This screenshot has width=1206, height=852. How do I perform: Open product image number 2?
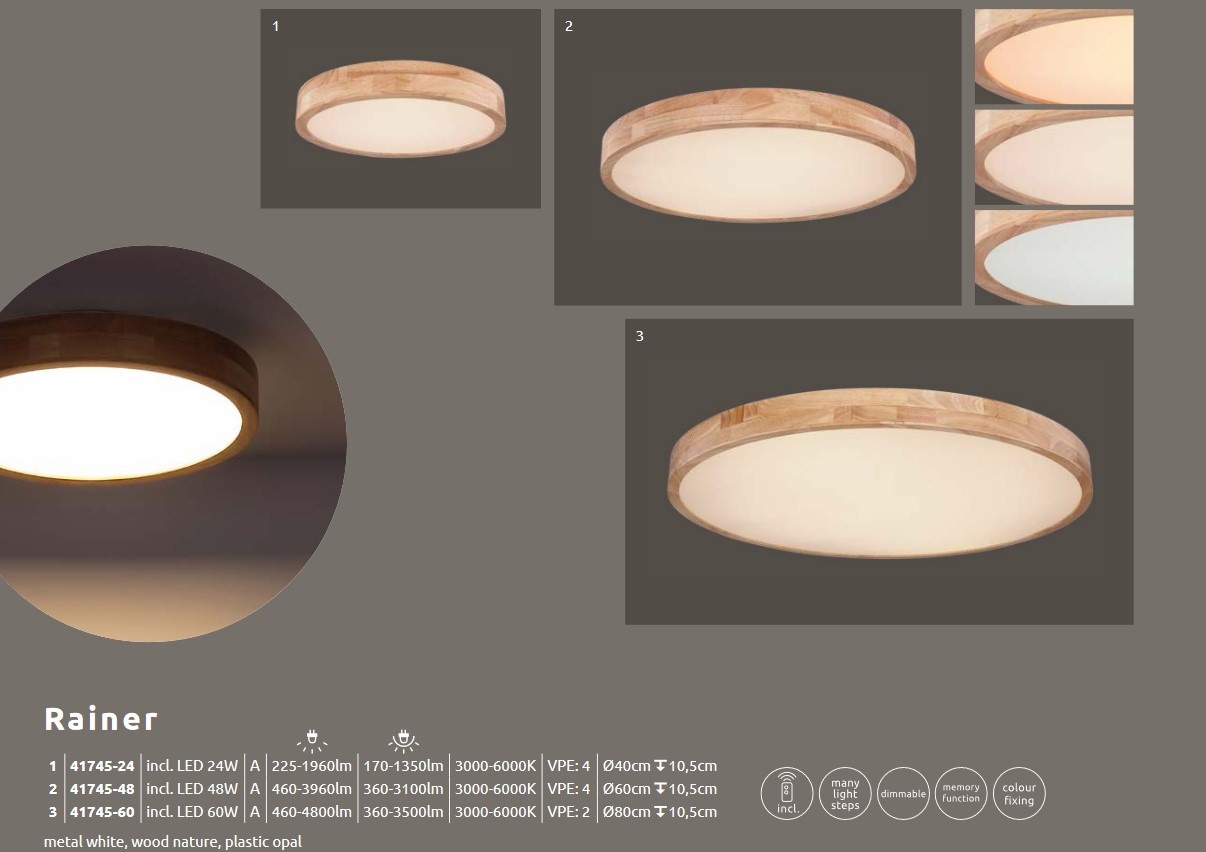pos(757,157)
